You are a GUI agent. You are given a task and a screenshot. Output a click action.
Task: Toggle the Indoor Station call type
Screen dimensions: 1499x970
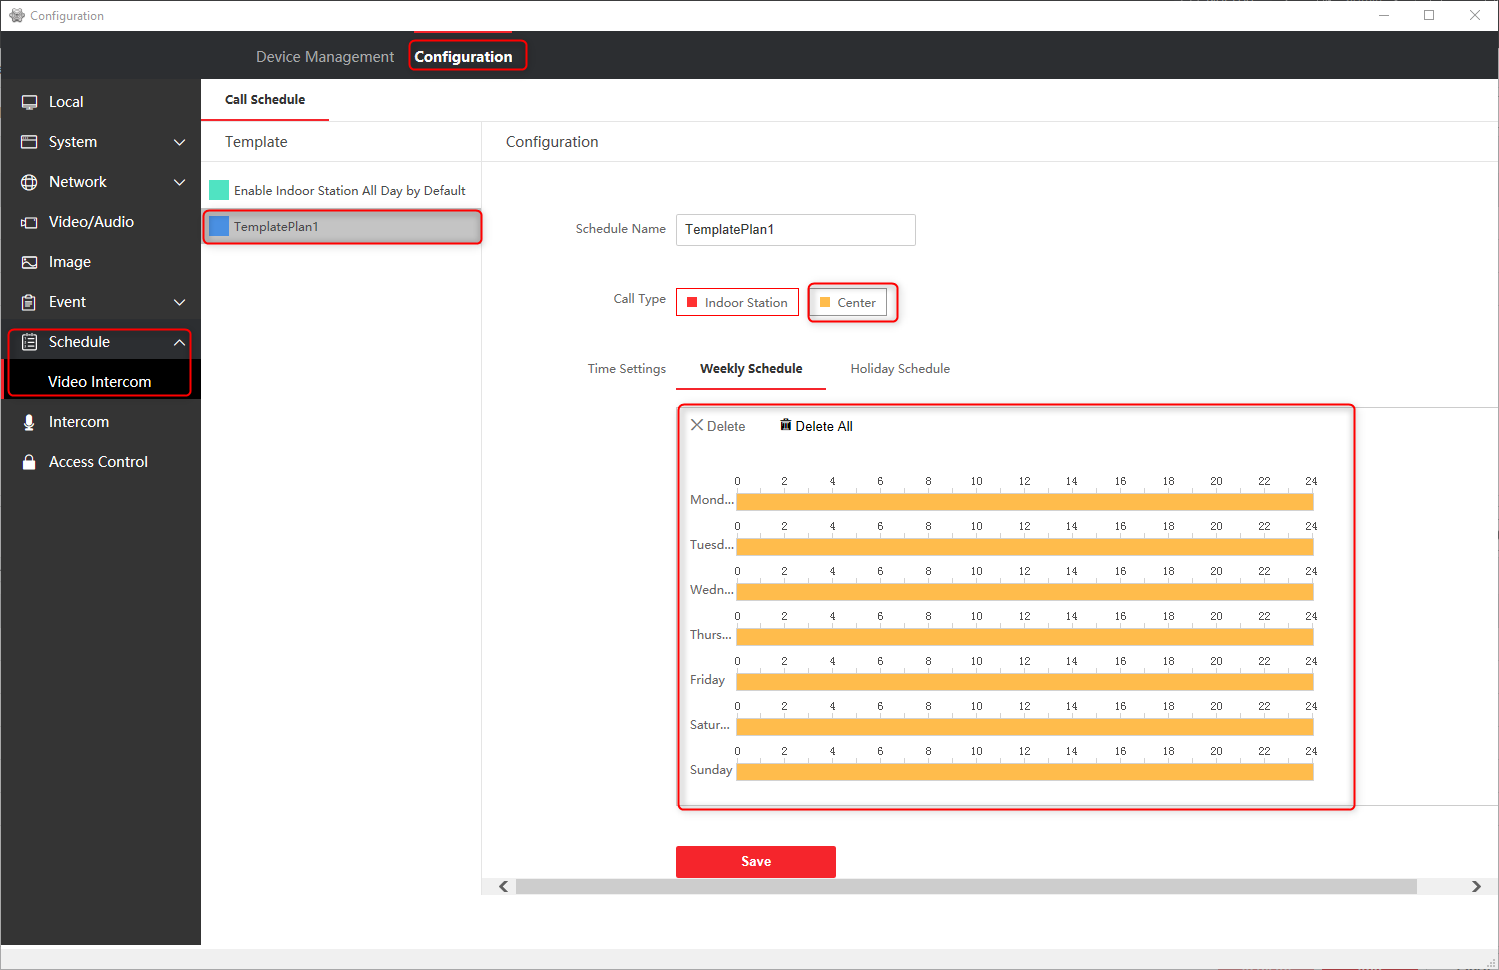tap(737, 302)
